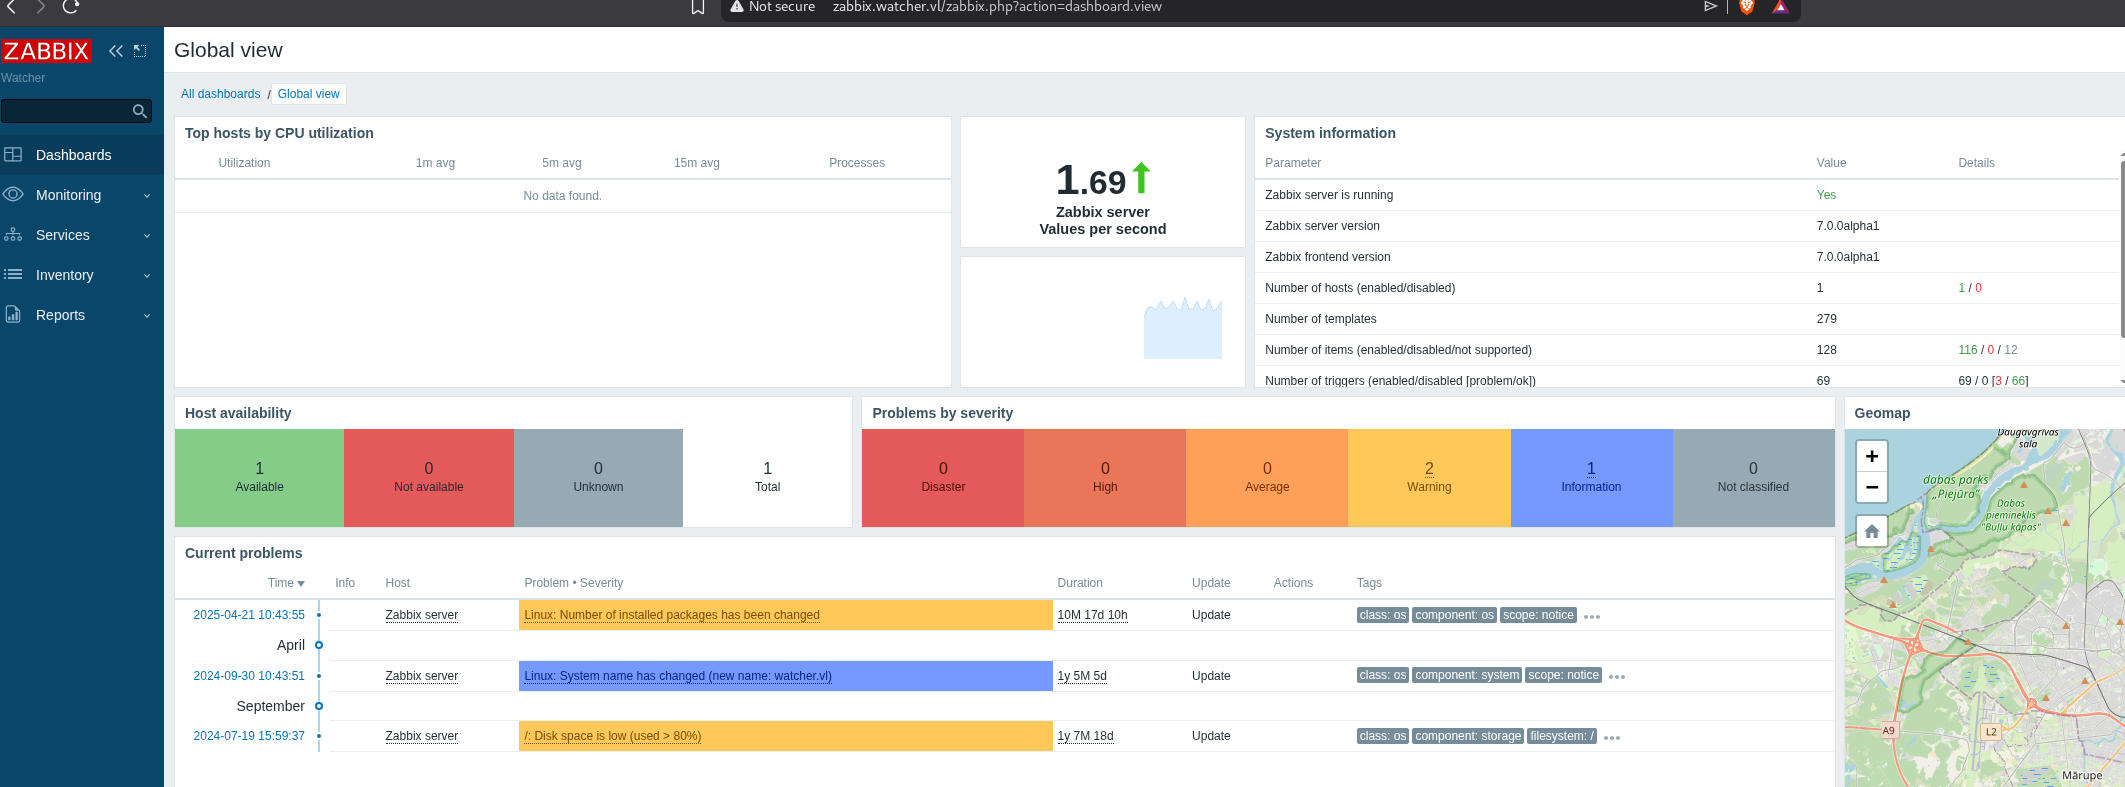Open the Services menu item
The width and height of the screenshot is (2125, 787).
(x=82, y=235)
